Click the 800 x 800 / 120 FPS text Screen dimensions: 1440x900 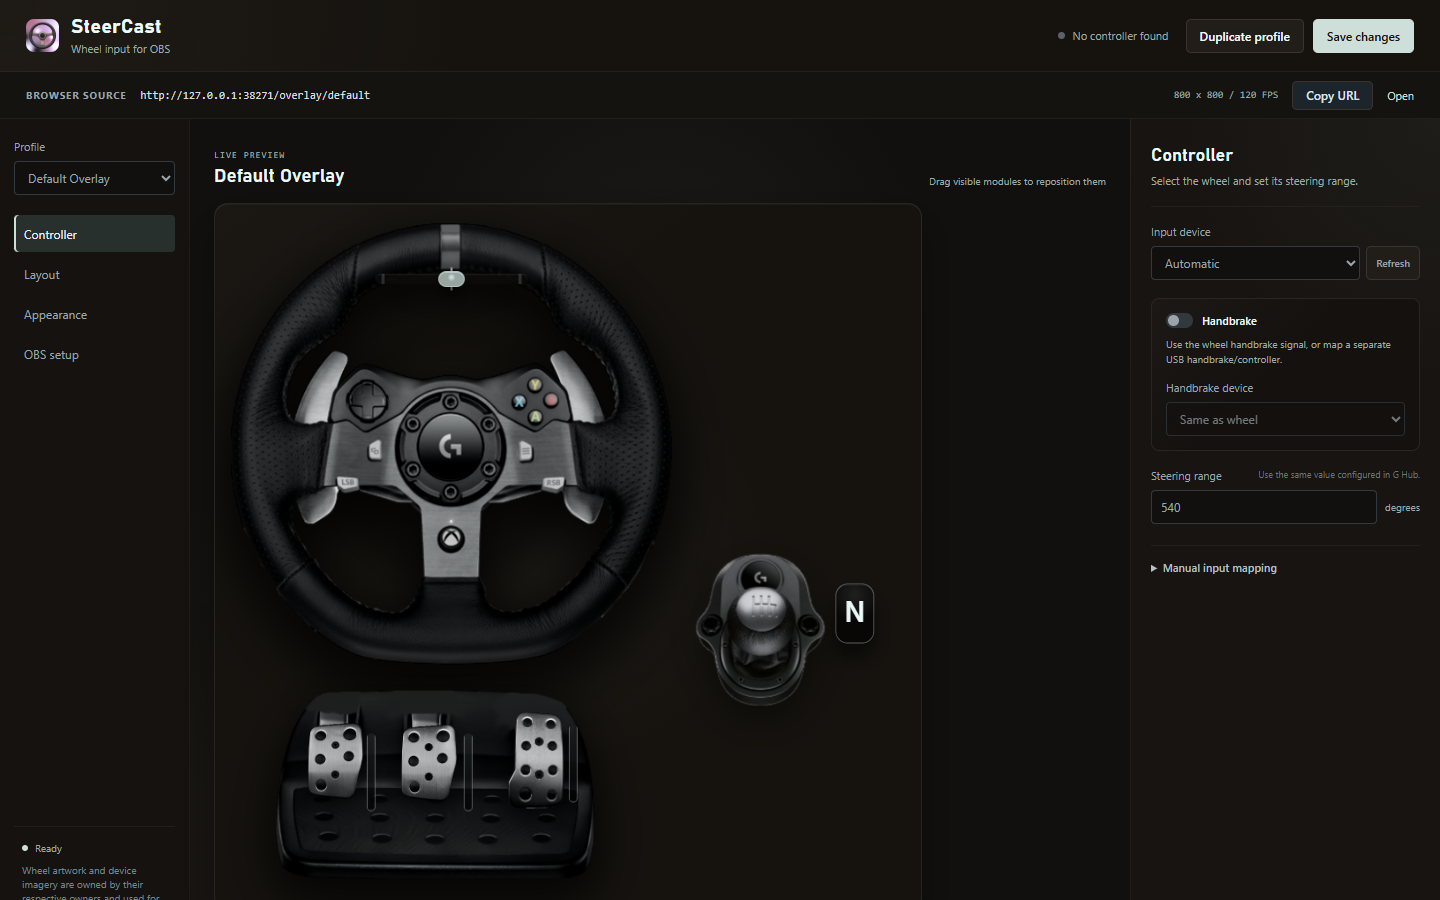tap(1226, 95)
